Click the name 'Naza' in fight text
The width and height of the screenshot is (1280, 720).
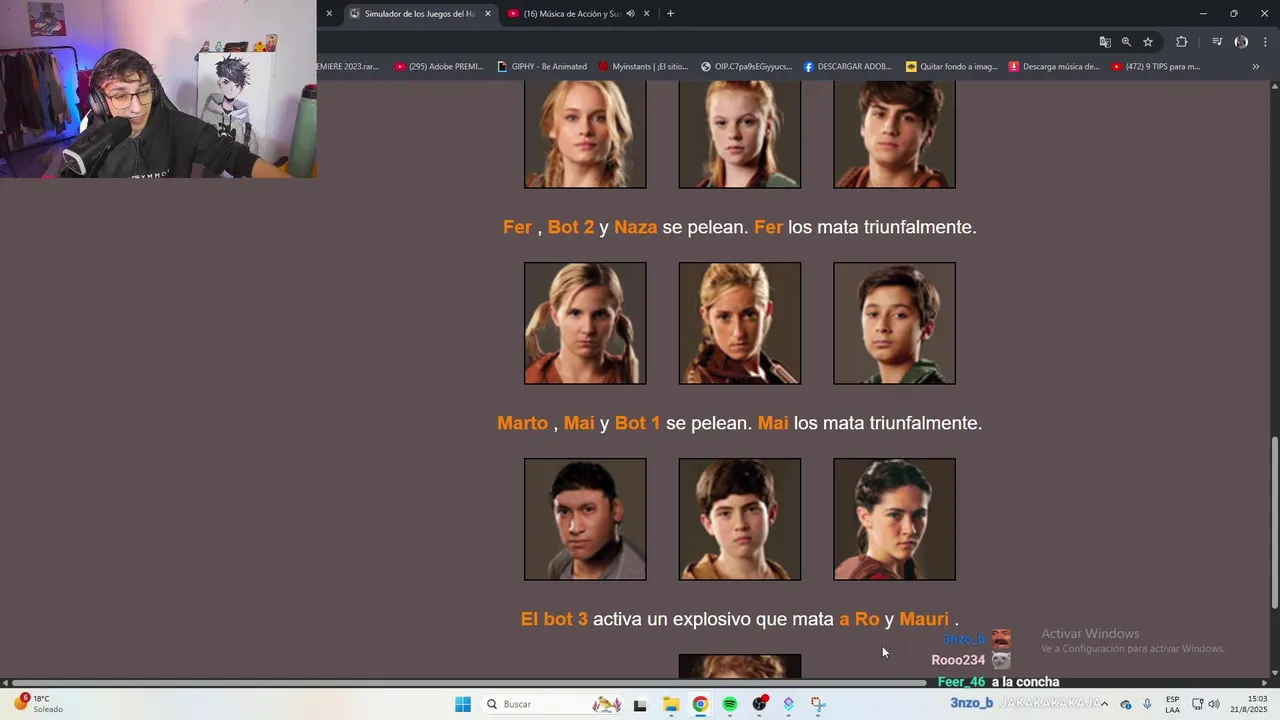tap(636, 227)
